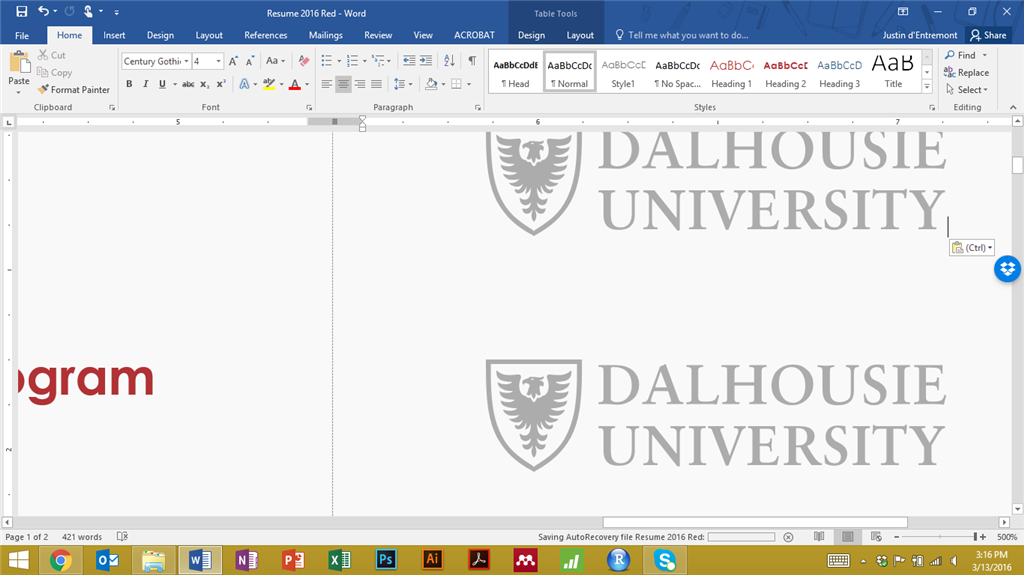Viewport: 1024px width, 575px height.
Task: Open the font size dropdown
Action: (218, 61)
